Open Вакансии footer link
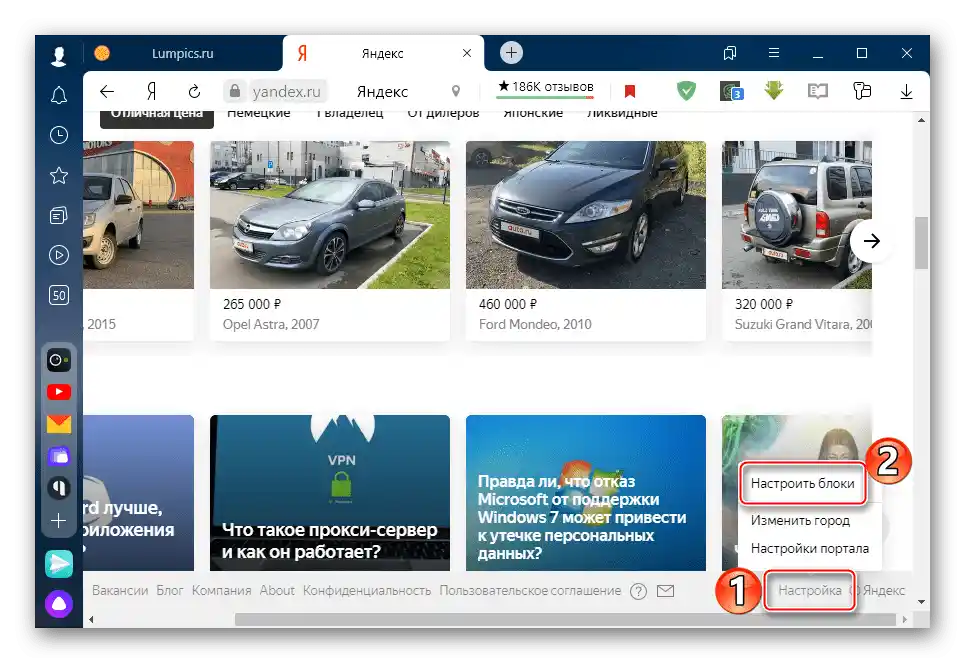The width and height of the screenshot is (965, 663). pos(120,590)
